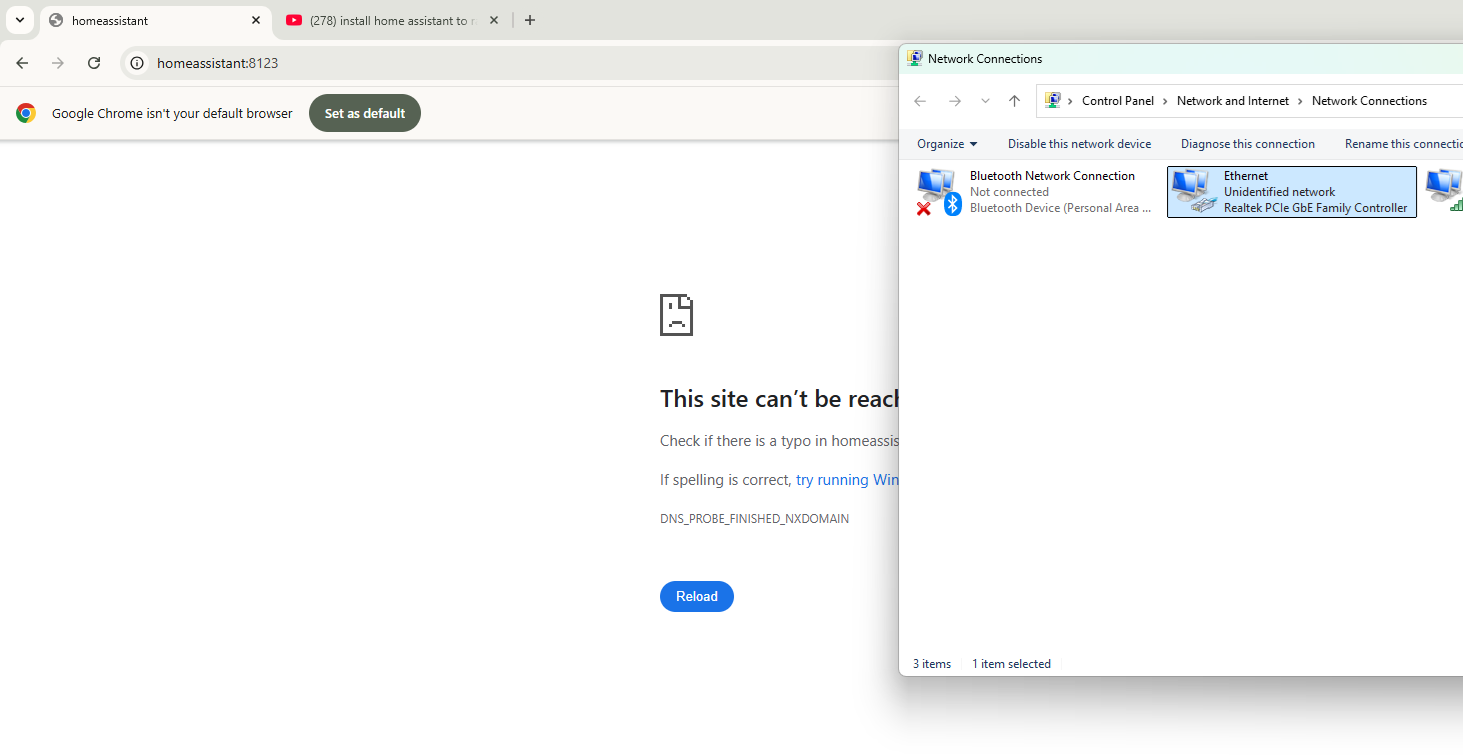This screenshot has width=1463, height=755.
Task: Click Disable this network device
Action: click(1079, 144)
